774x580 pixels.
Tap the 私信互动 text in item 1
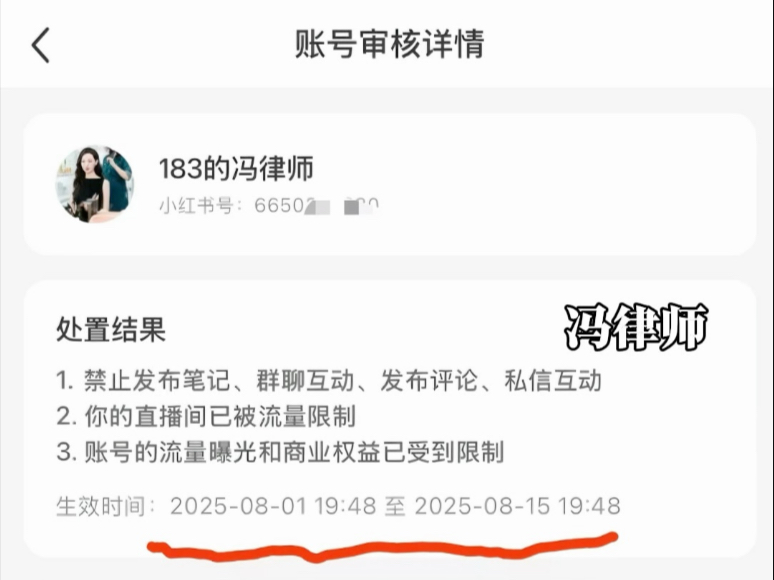pos(553,381)
